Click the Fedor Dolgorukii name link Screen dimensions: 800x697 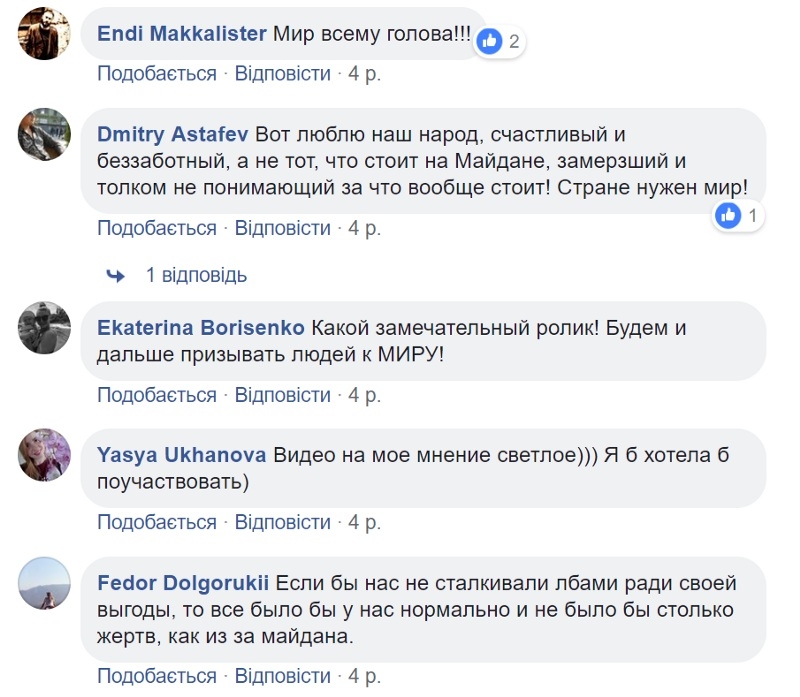[183, 582]
